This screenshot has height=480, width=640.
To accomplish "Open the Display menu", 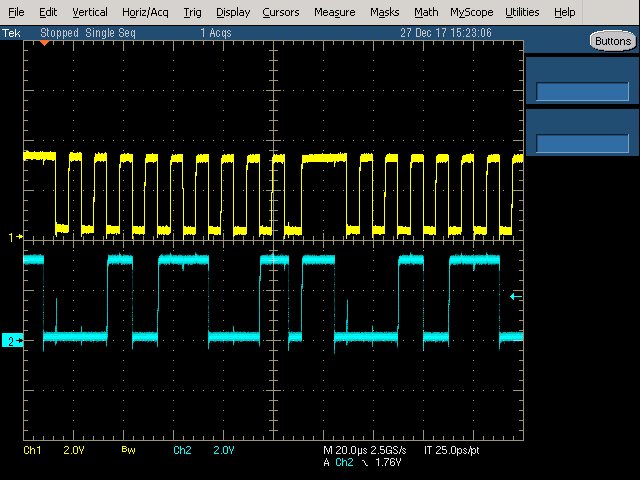I will tap(233, 12).
